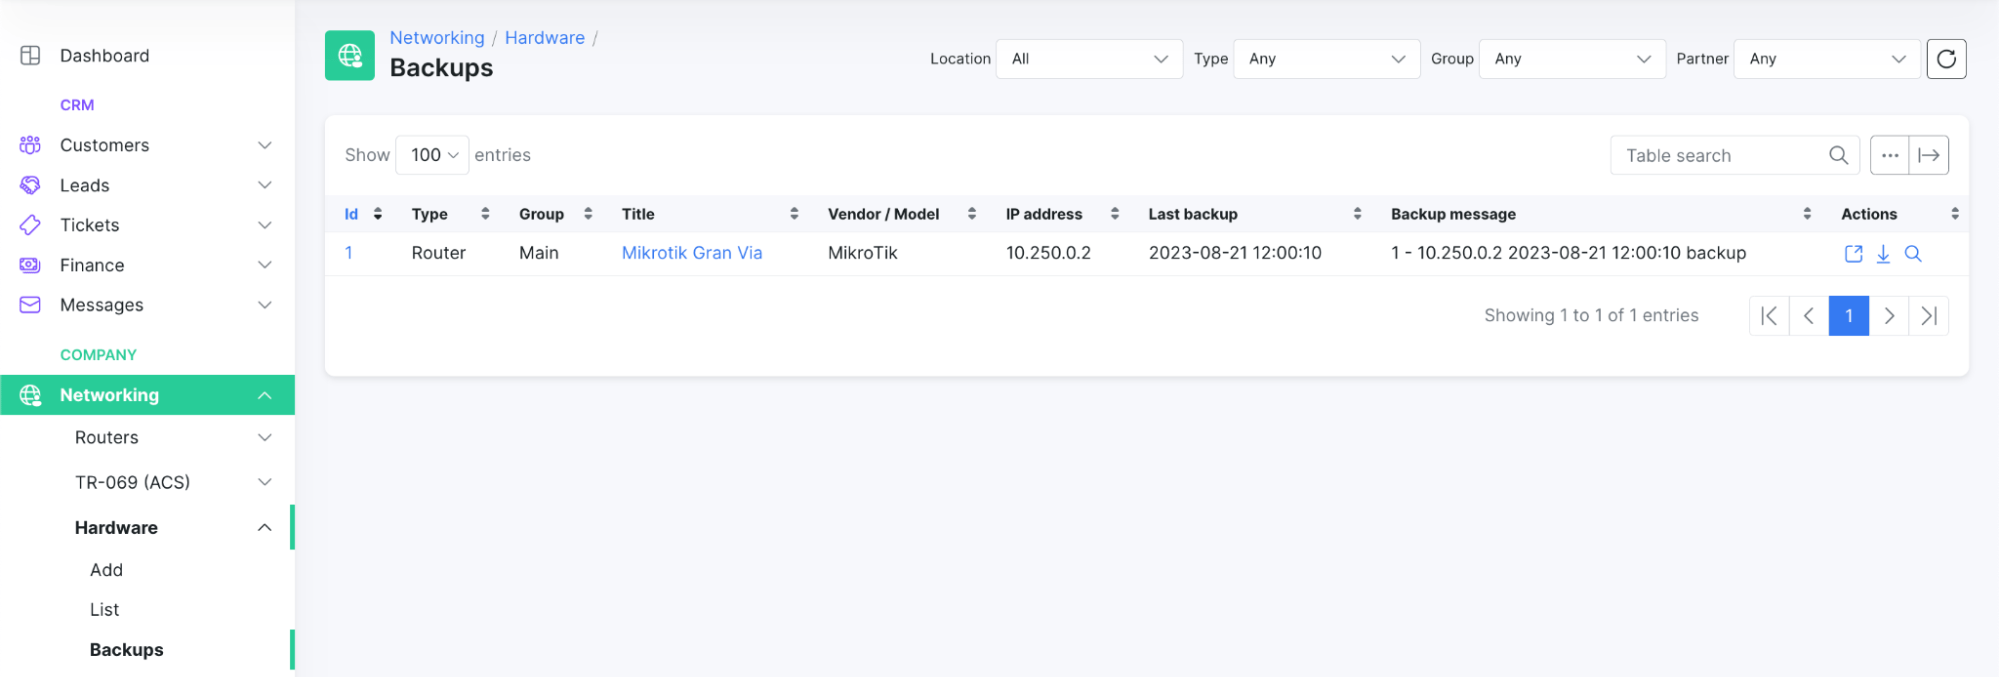This screenshot has width=1999, height=678.
Task: Expand the Messages menu chevron
Action: click(265, 305)
